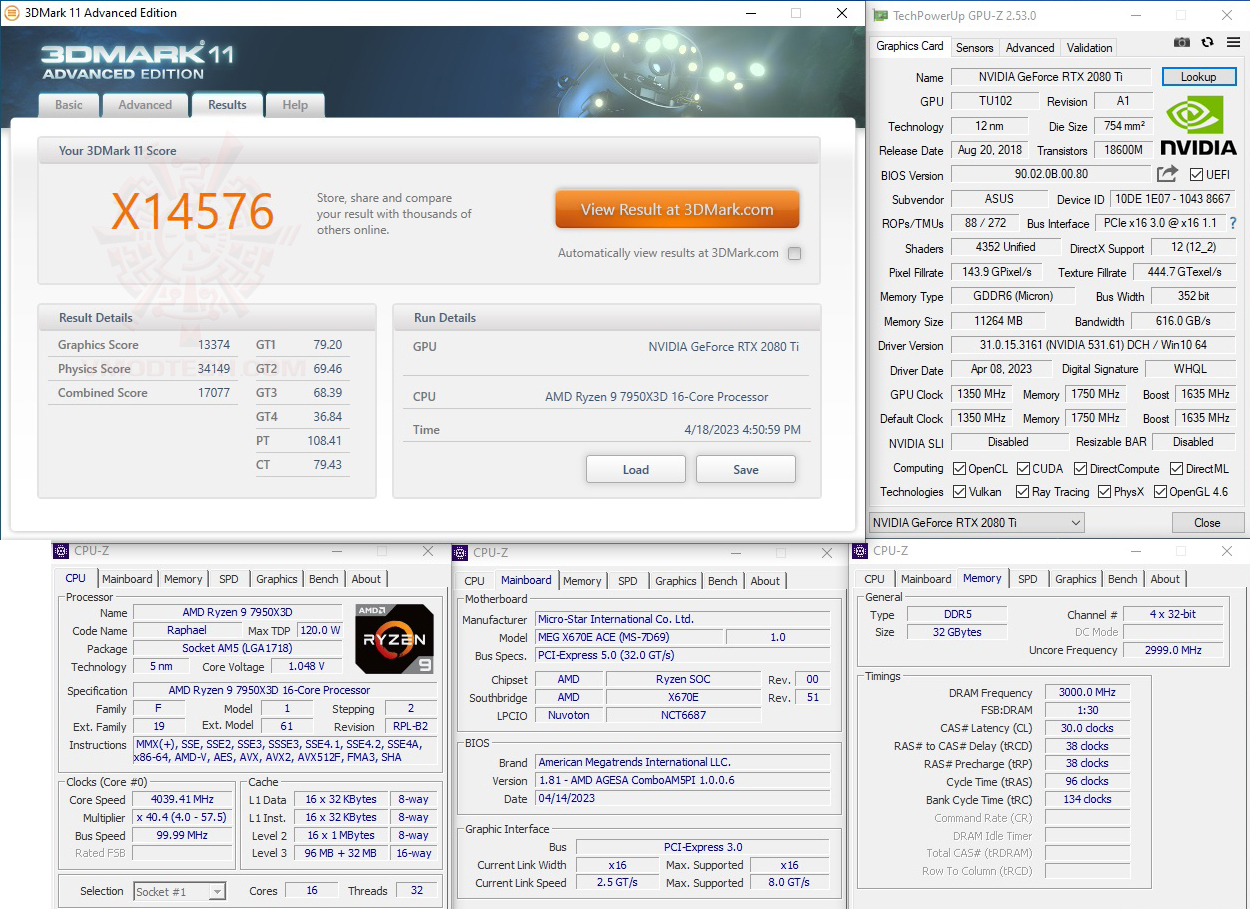Toggle CUDA checkbox
This screenshot has width=1250, height=909.
(x=1024, y=469)
